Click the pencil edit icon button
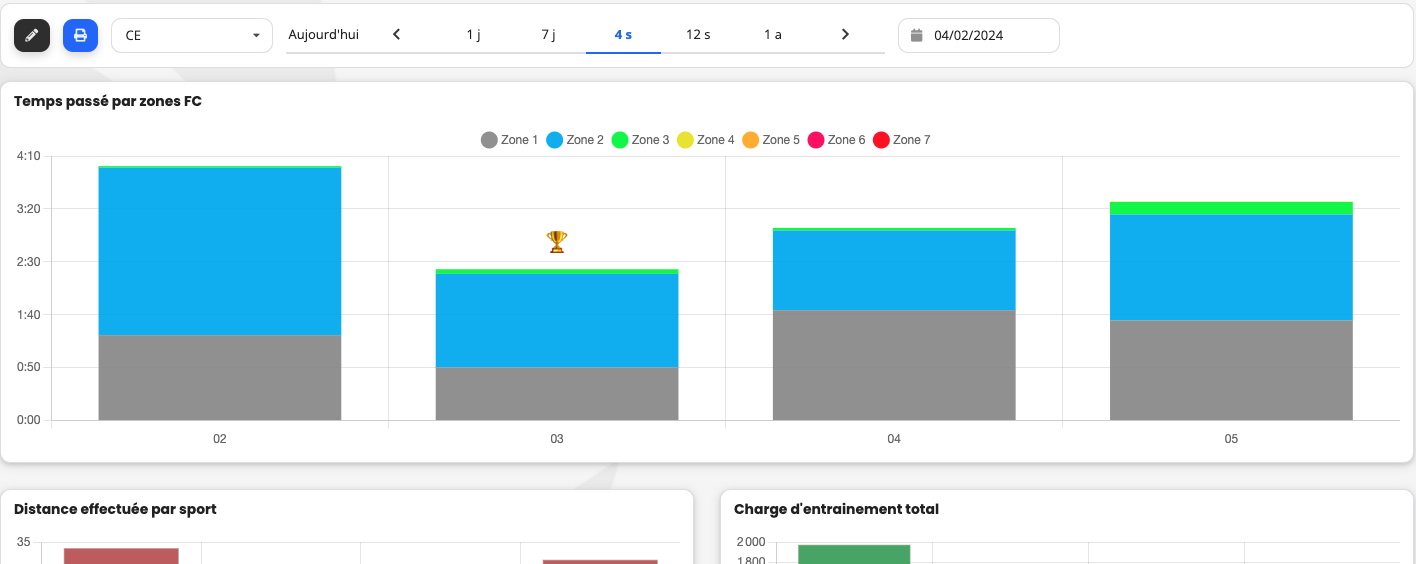The height and width of the screenshot is (564, 1416). tap(32, 35)
